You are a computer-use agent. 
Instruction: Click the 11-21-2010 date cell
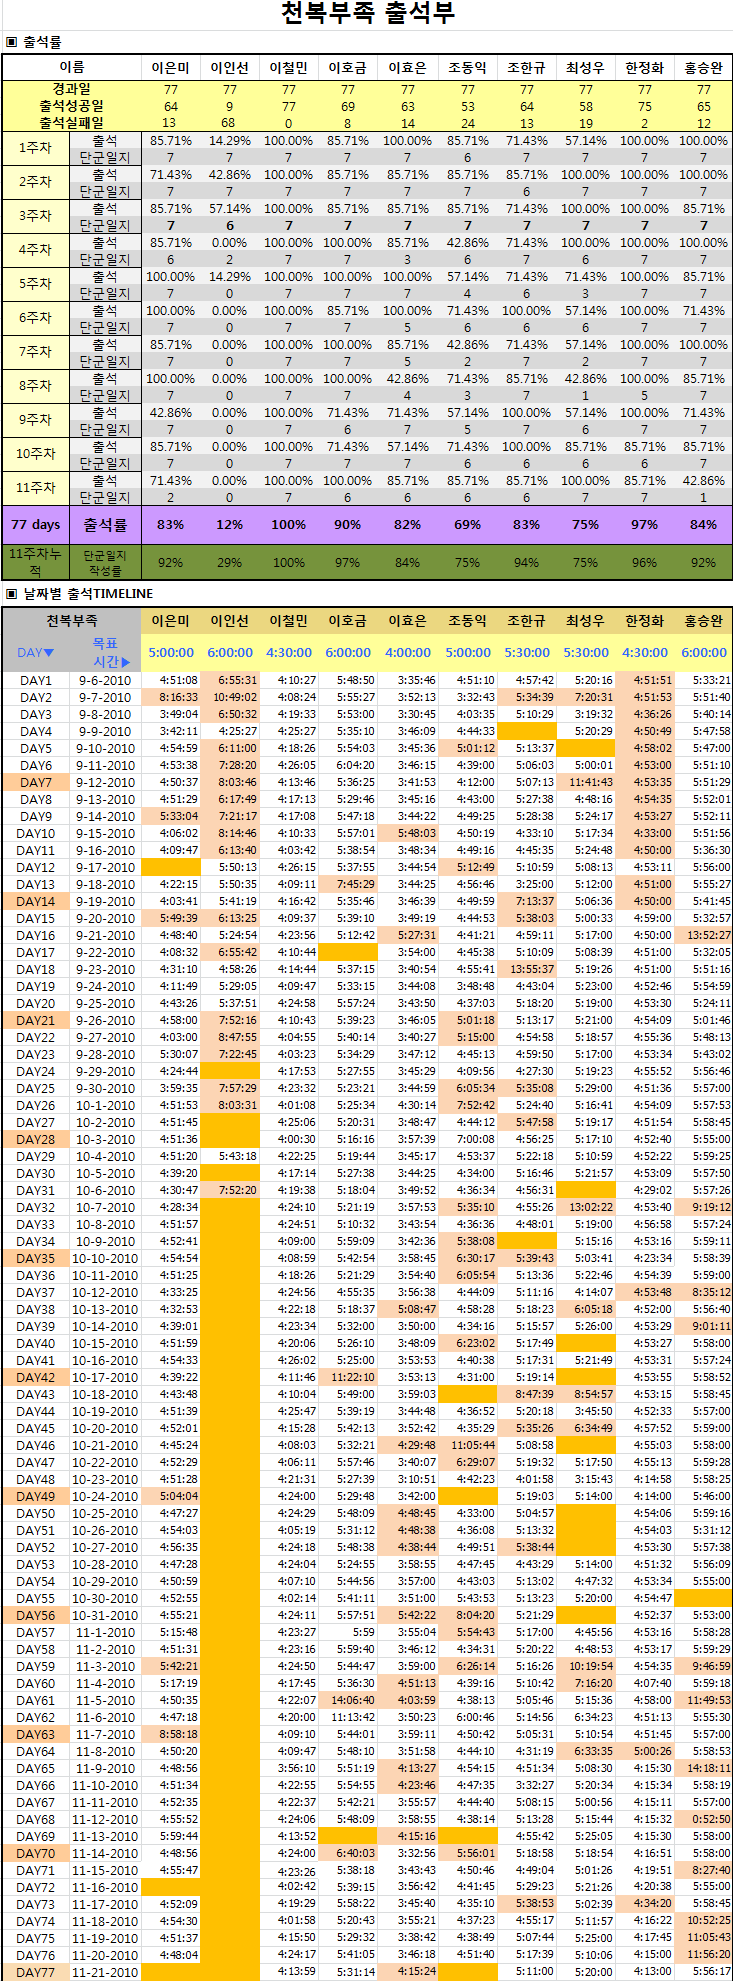tap(105, 1972)
